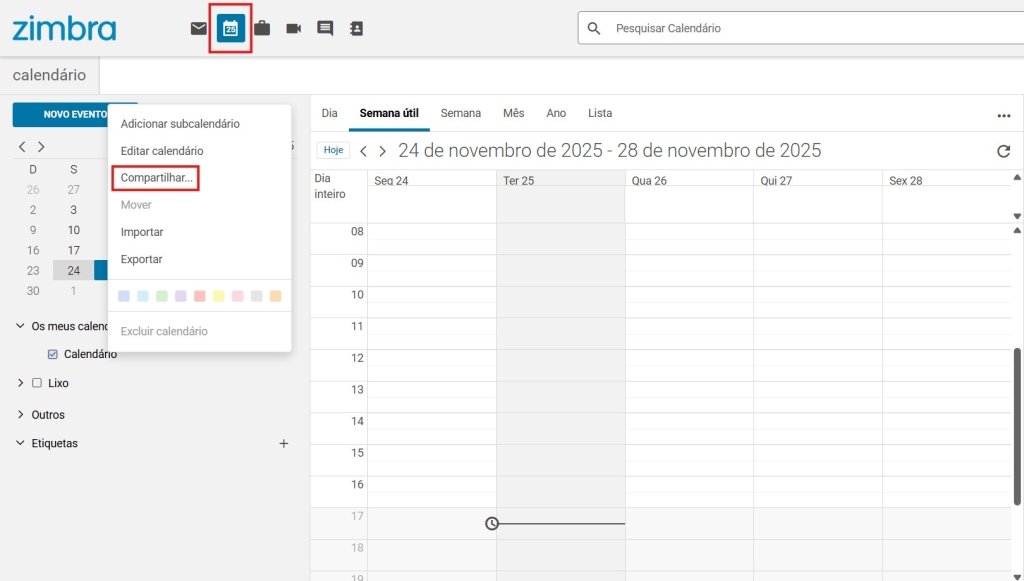
Task: Click the Hoje button
Action: (333, 151)
